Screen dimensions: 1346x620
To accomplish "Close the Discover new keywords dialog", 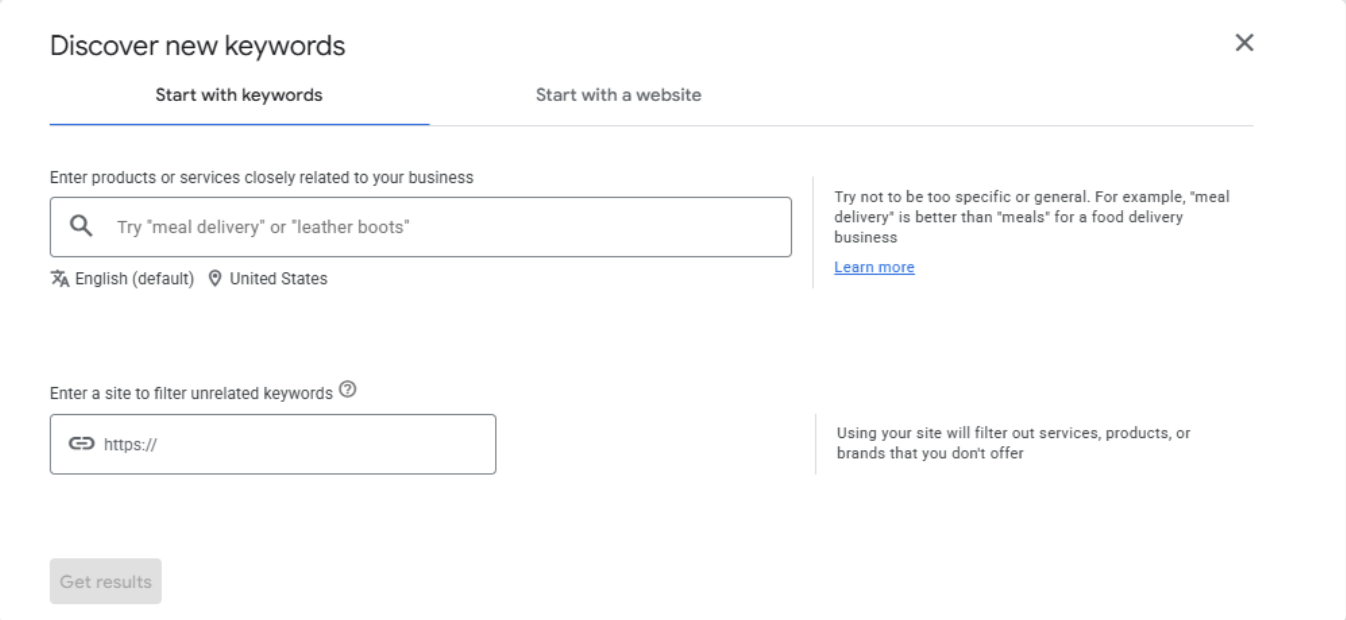I will [1244, 43].
